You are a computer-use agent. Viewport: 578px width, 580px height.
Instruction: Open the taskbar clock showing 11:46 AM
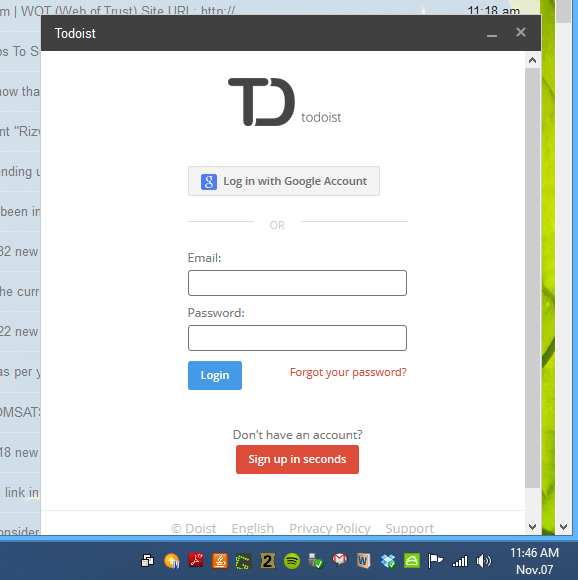(x=534, y=561)
